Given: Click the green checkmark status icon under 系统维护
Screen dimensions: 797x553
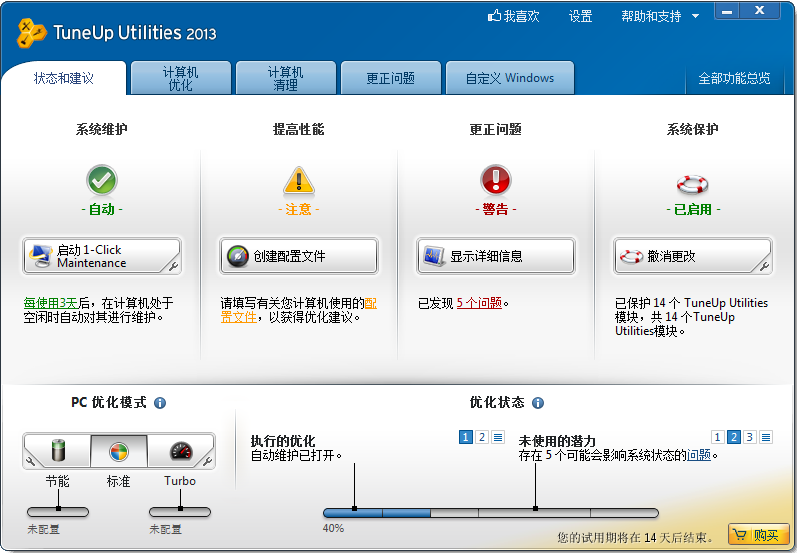Looking at the screenshot, I should pyautogui.click(x=102, y=180).
